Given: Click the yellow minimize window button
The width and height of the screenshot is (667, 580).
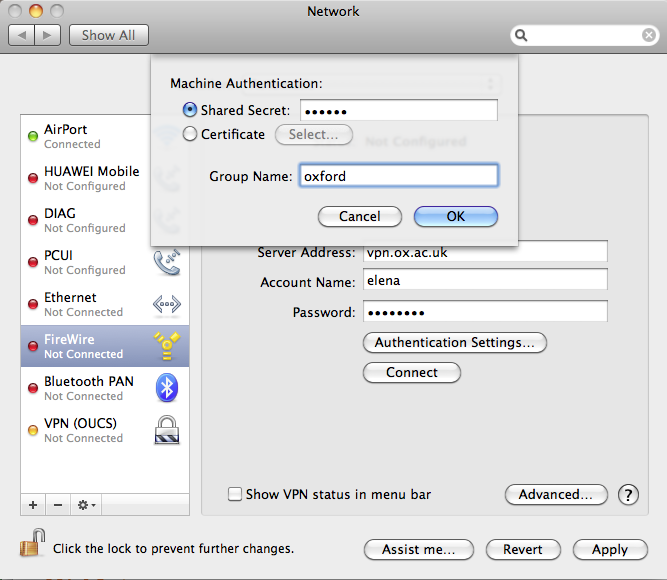Looking at the screenshot, I should (36, 11).
